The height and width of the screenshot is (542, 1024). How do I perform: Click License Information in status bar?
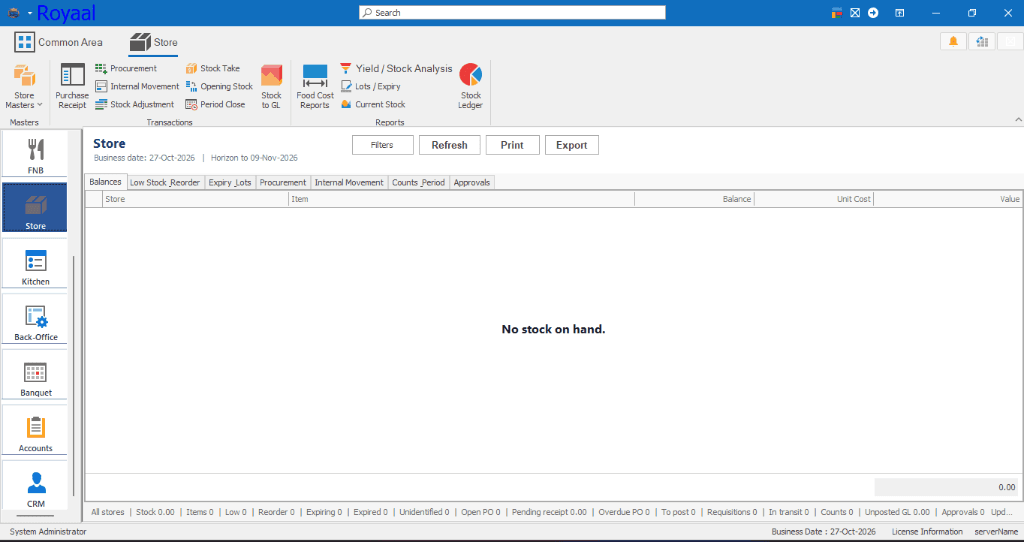(x=927, y=532)
